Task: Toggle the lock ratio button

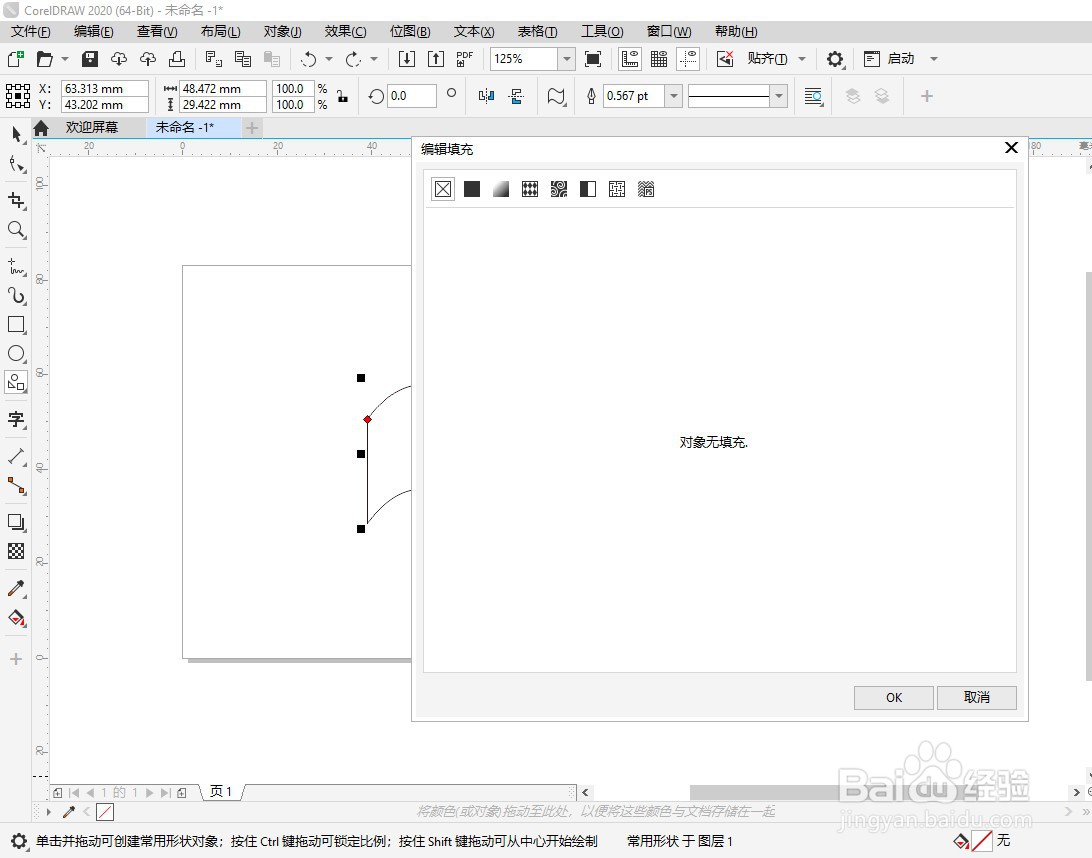Action: click(x=342, y=96)
